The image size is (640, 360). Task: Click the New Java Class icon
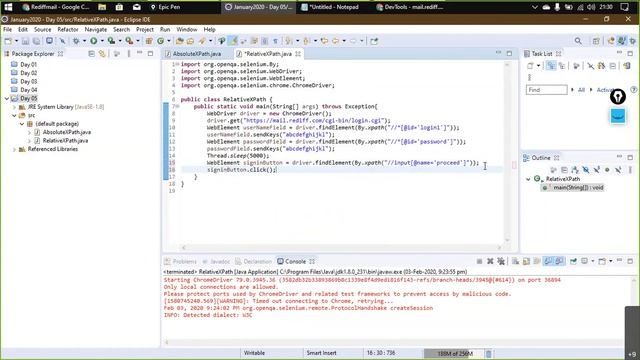160,41
